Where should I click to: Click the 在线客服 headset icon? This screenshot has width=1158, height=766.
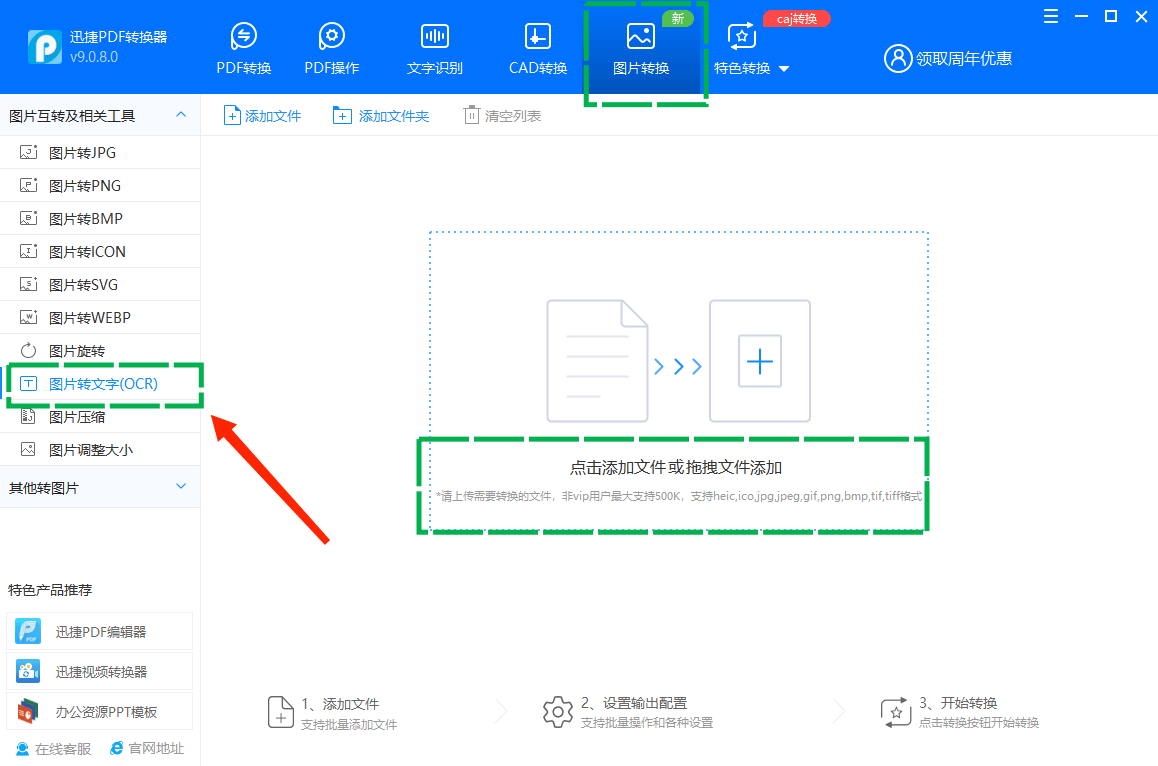[23, 749]
